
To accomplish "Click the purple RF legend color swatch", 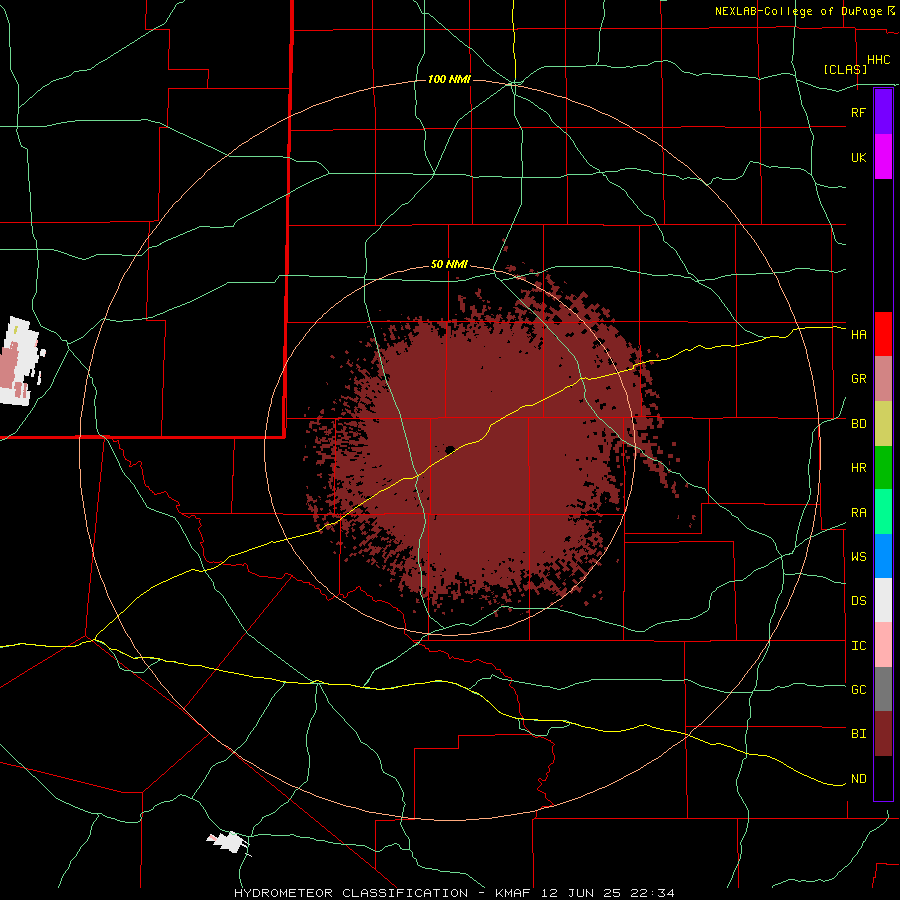I will tap(883, 112).
